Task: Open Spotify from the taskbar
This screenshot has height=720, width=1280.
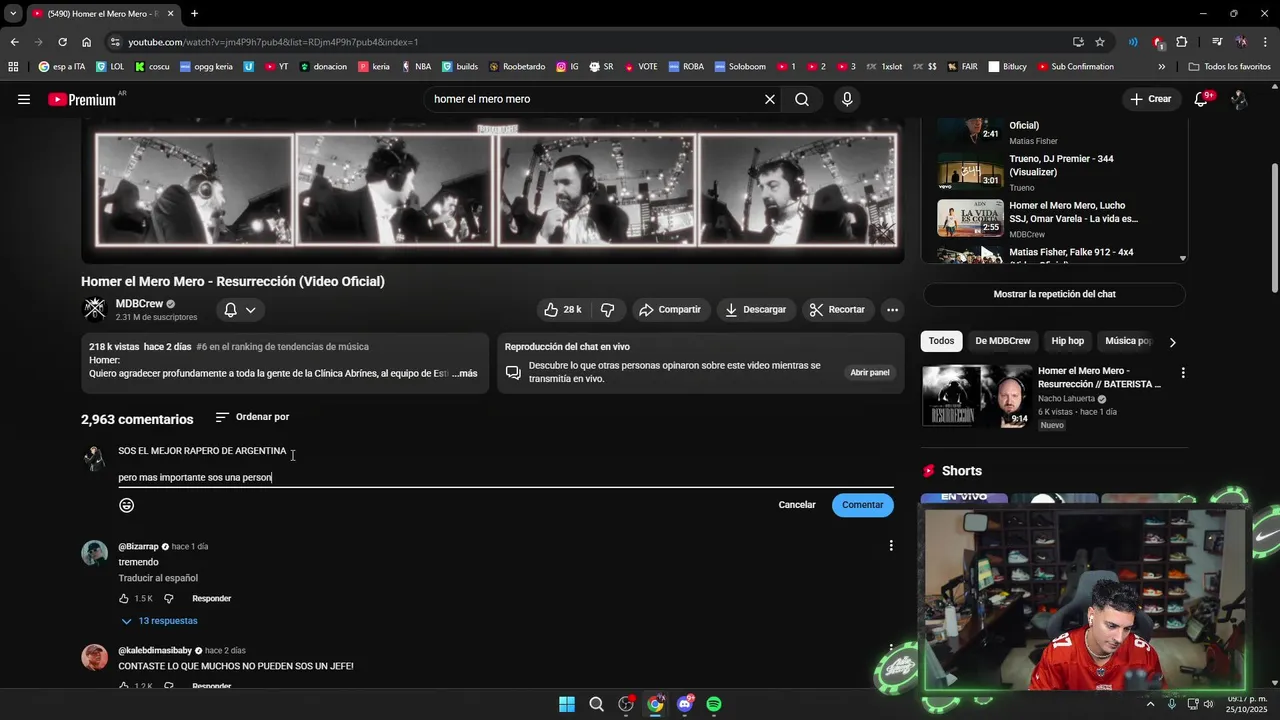Action: [x=714, y=704]
